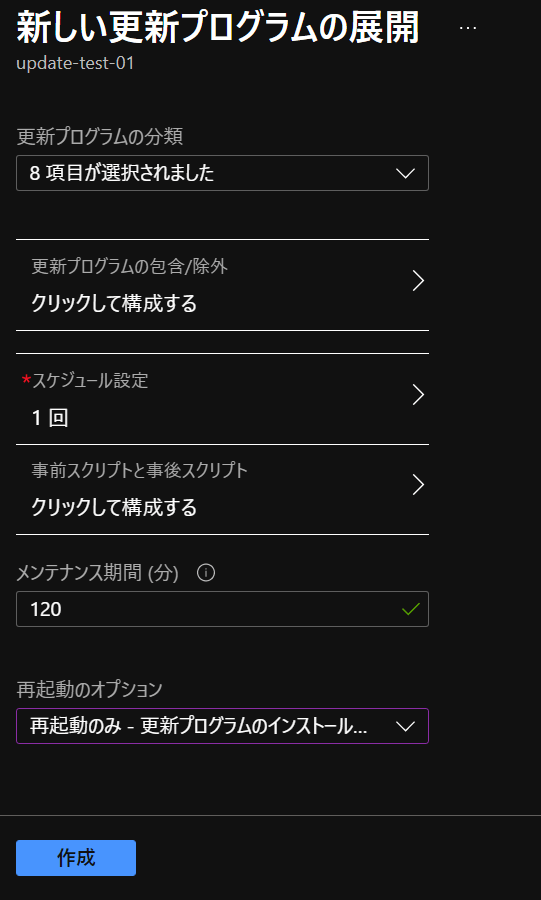This screenshot has height=900, width=541.
Task: Click the green validation checkmark in the maintenance field
Action: [x=411, y=609]
